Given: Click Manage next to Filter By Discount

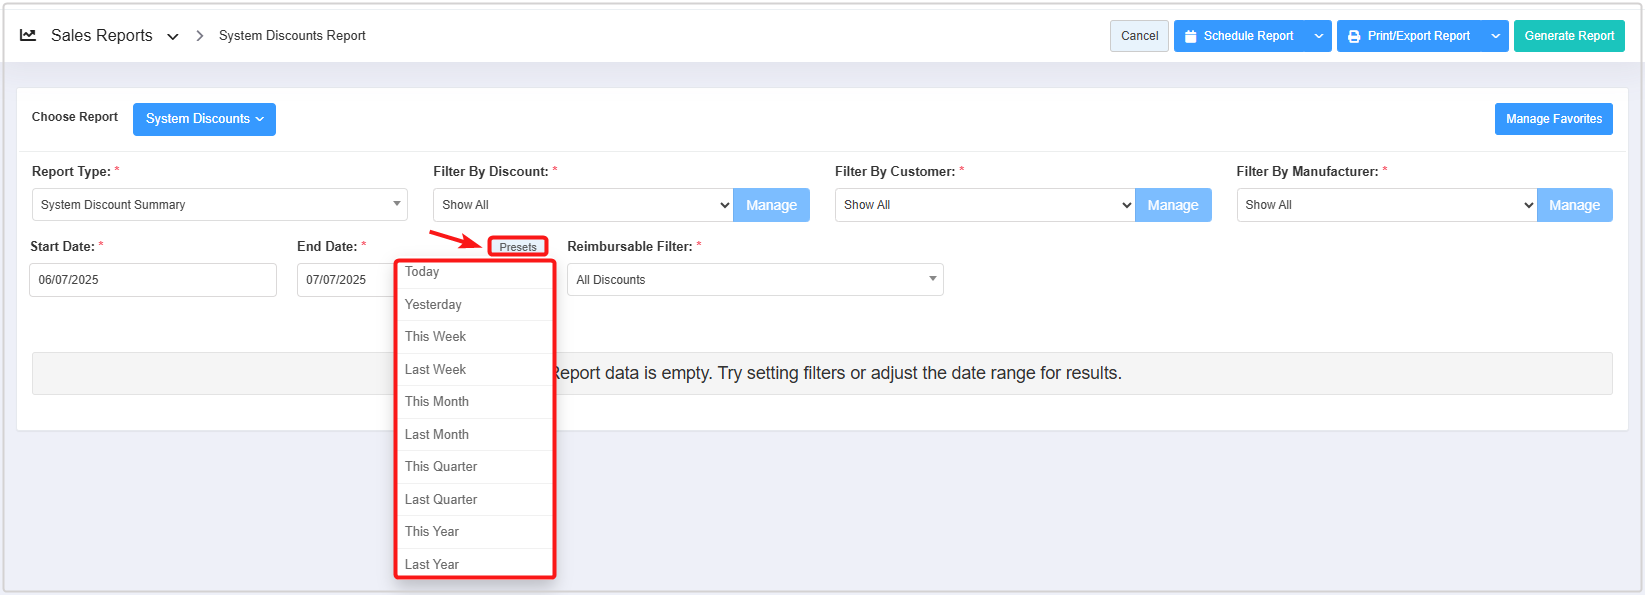Looking at the screenshot, I should (771, 205).
